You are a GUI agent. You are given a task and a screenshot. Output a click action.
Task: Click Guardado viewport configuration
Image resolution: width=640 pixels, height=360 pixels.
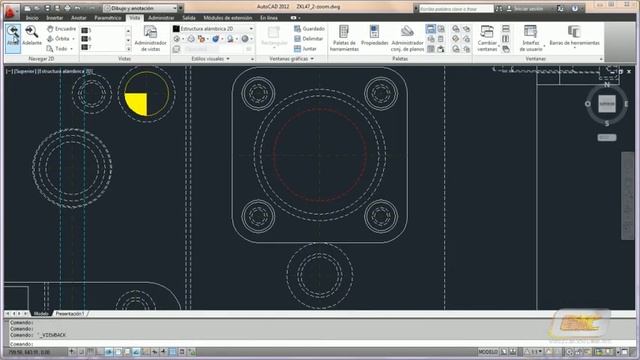click(x=309, y=29)
